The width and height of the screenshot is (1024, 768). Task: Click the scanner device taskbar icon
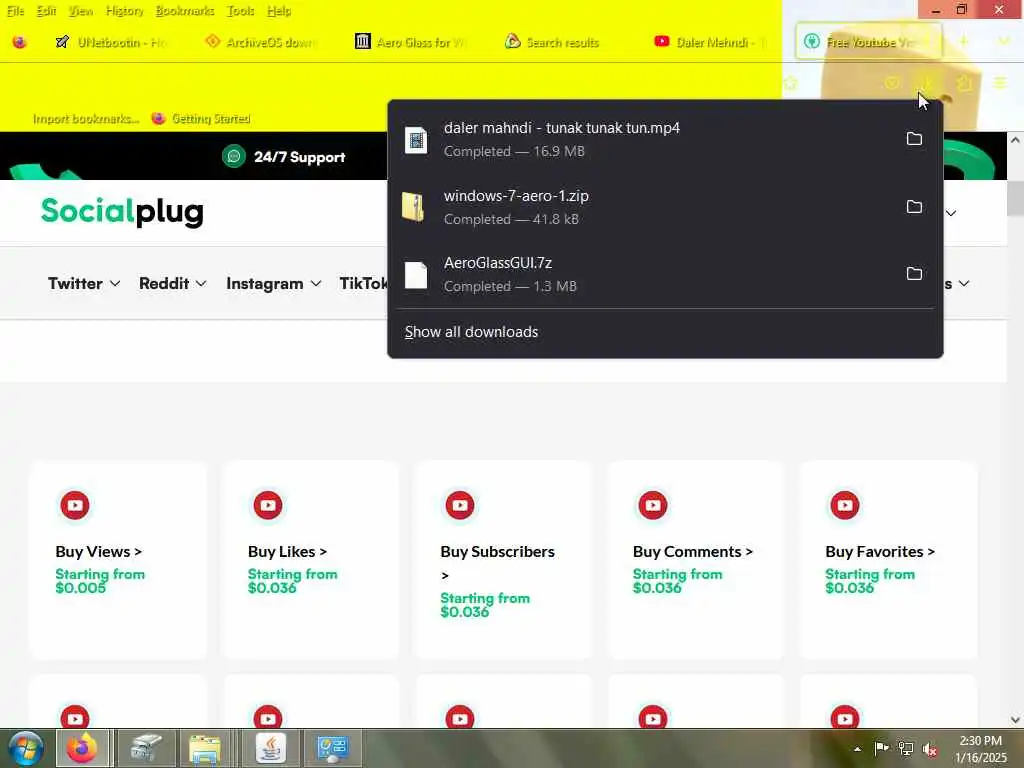146,748
